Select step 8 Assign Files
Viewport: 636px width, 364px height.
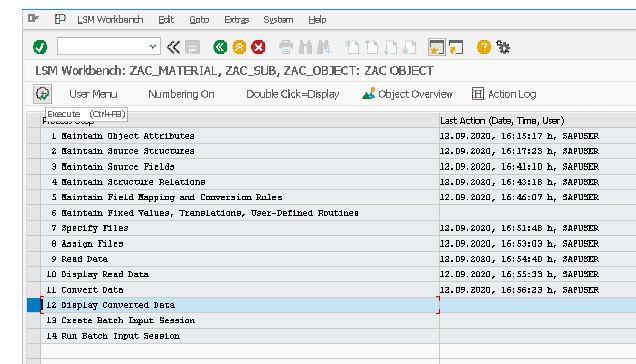pos(240,244)
